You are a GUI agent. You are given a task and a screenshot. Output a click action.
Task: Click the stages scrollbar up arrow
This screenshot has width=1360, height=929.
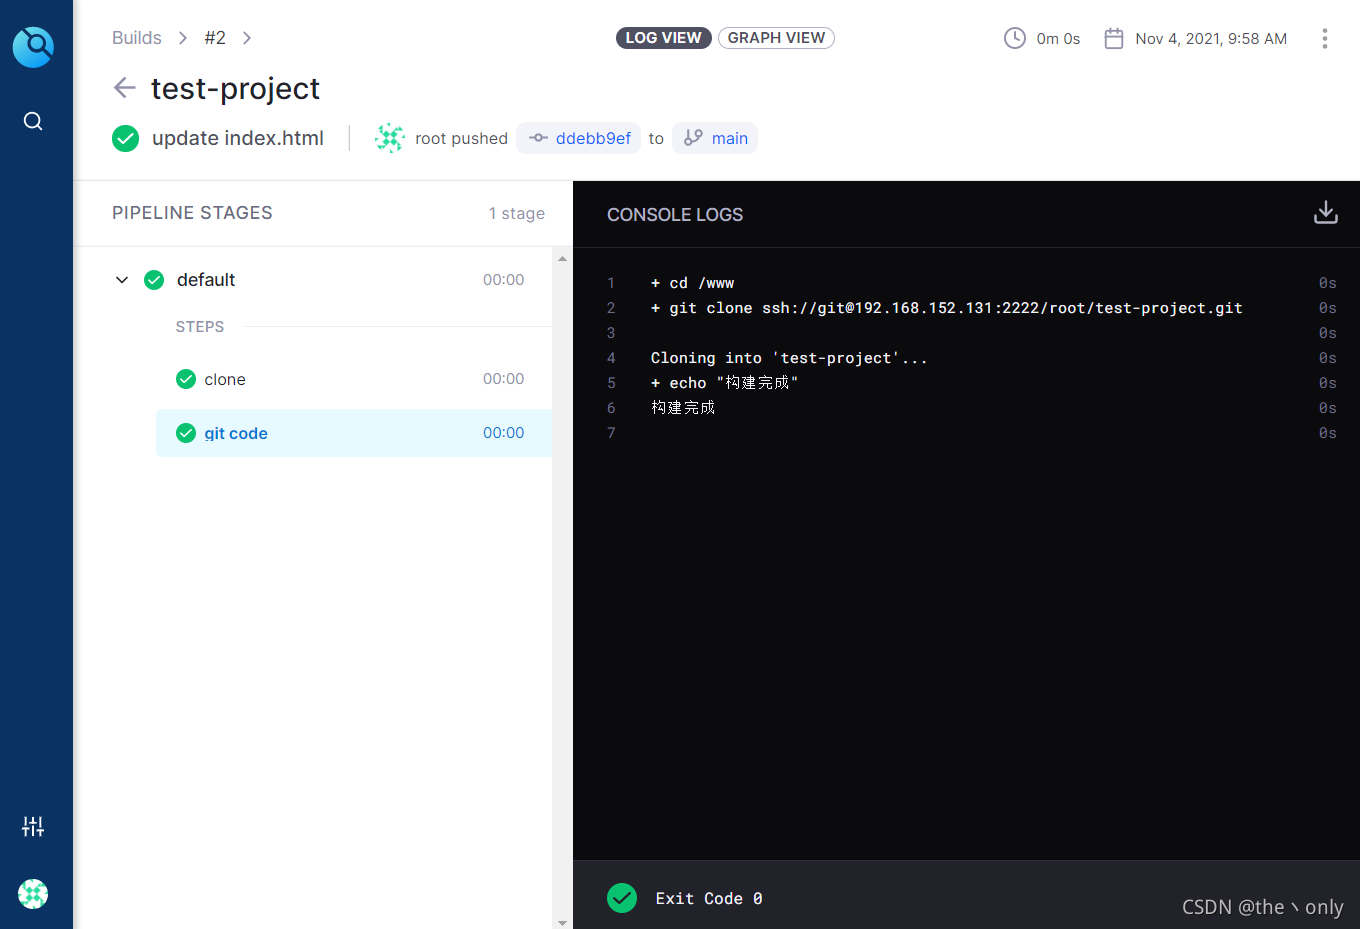(x=562, y=259)
